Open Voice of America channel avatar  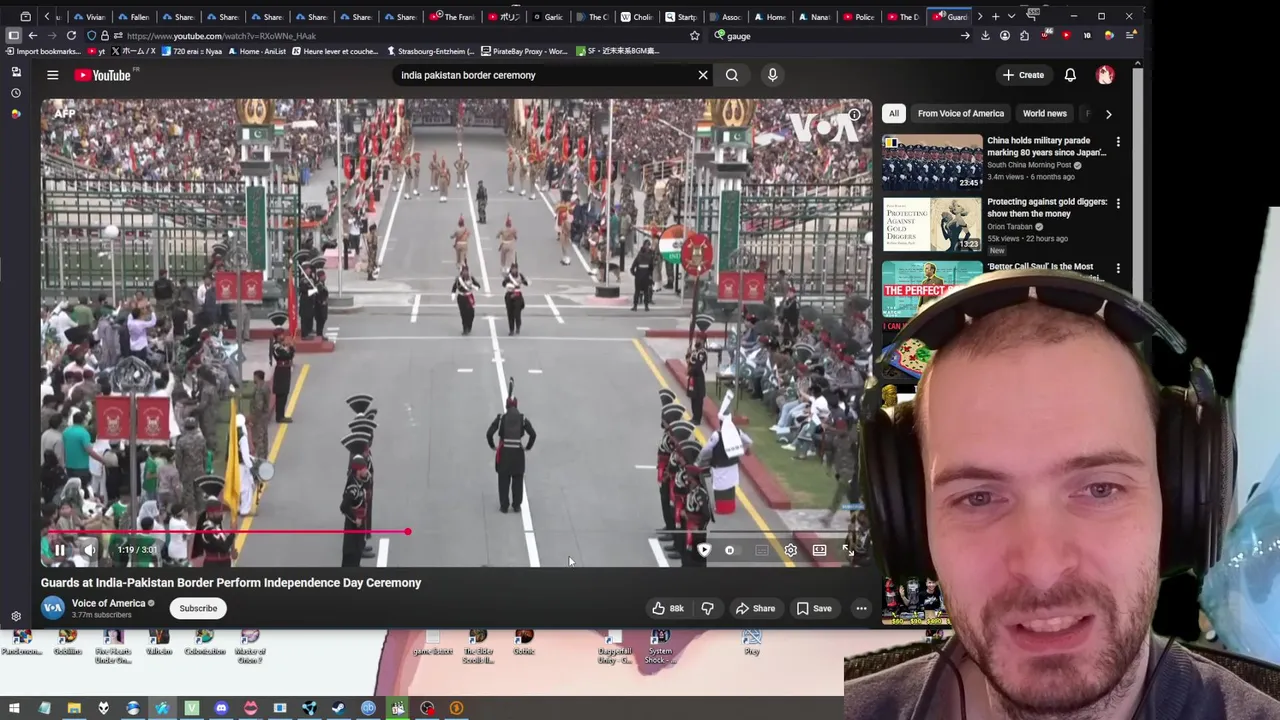tap(53, 608)
